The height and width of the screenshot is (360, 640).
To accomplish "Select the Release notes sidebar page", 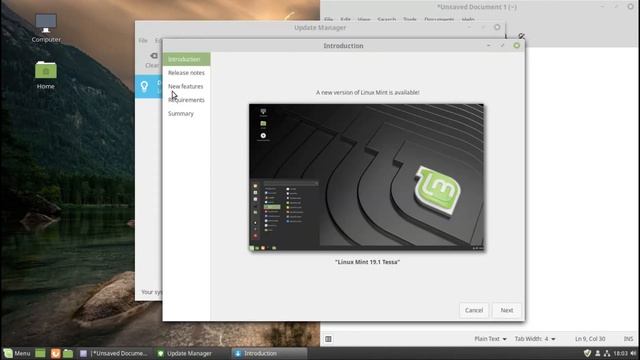I will click(187, 73).
